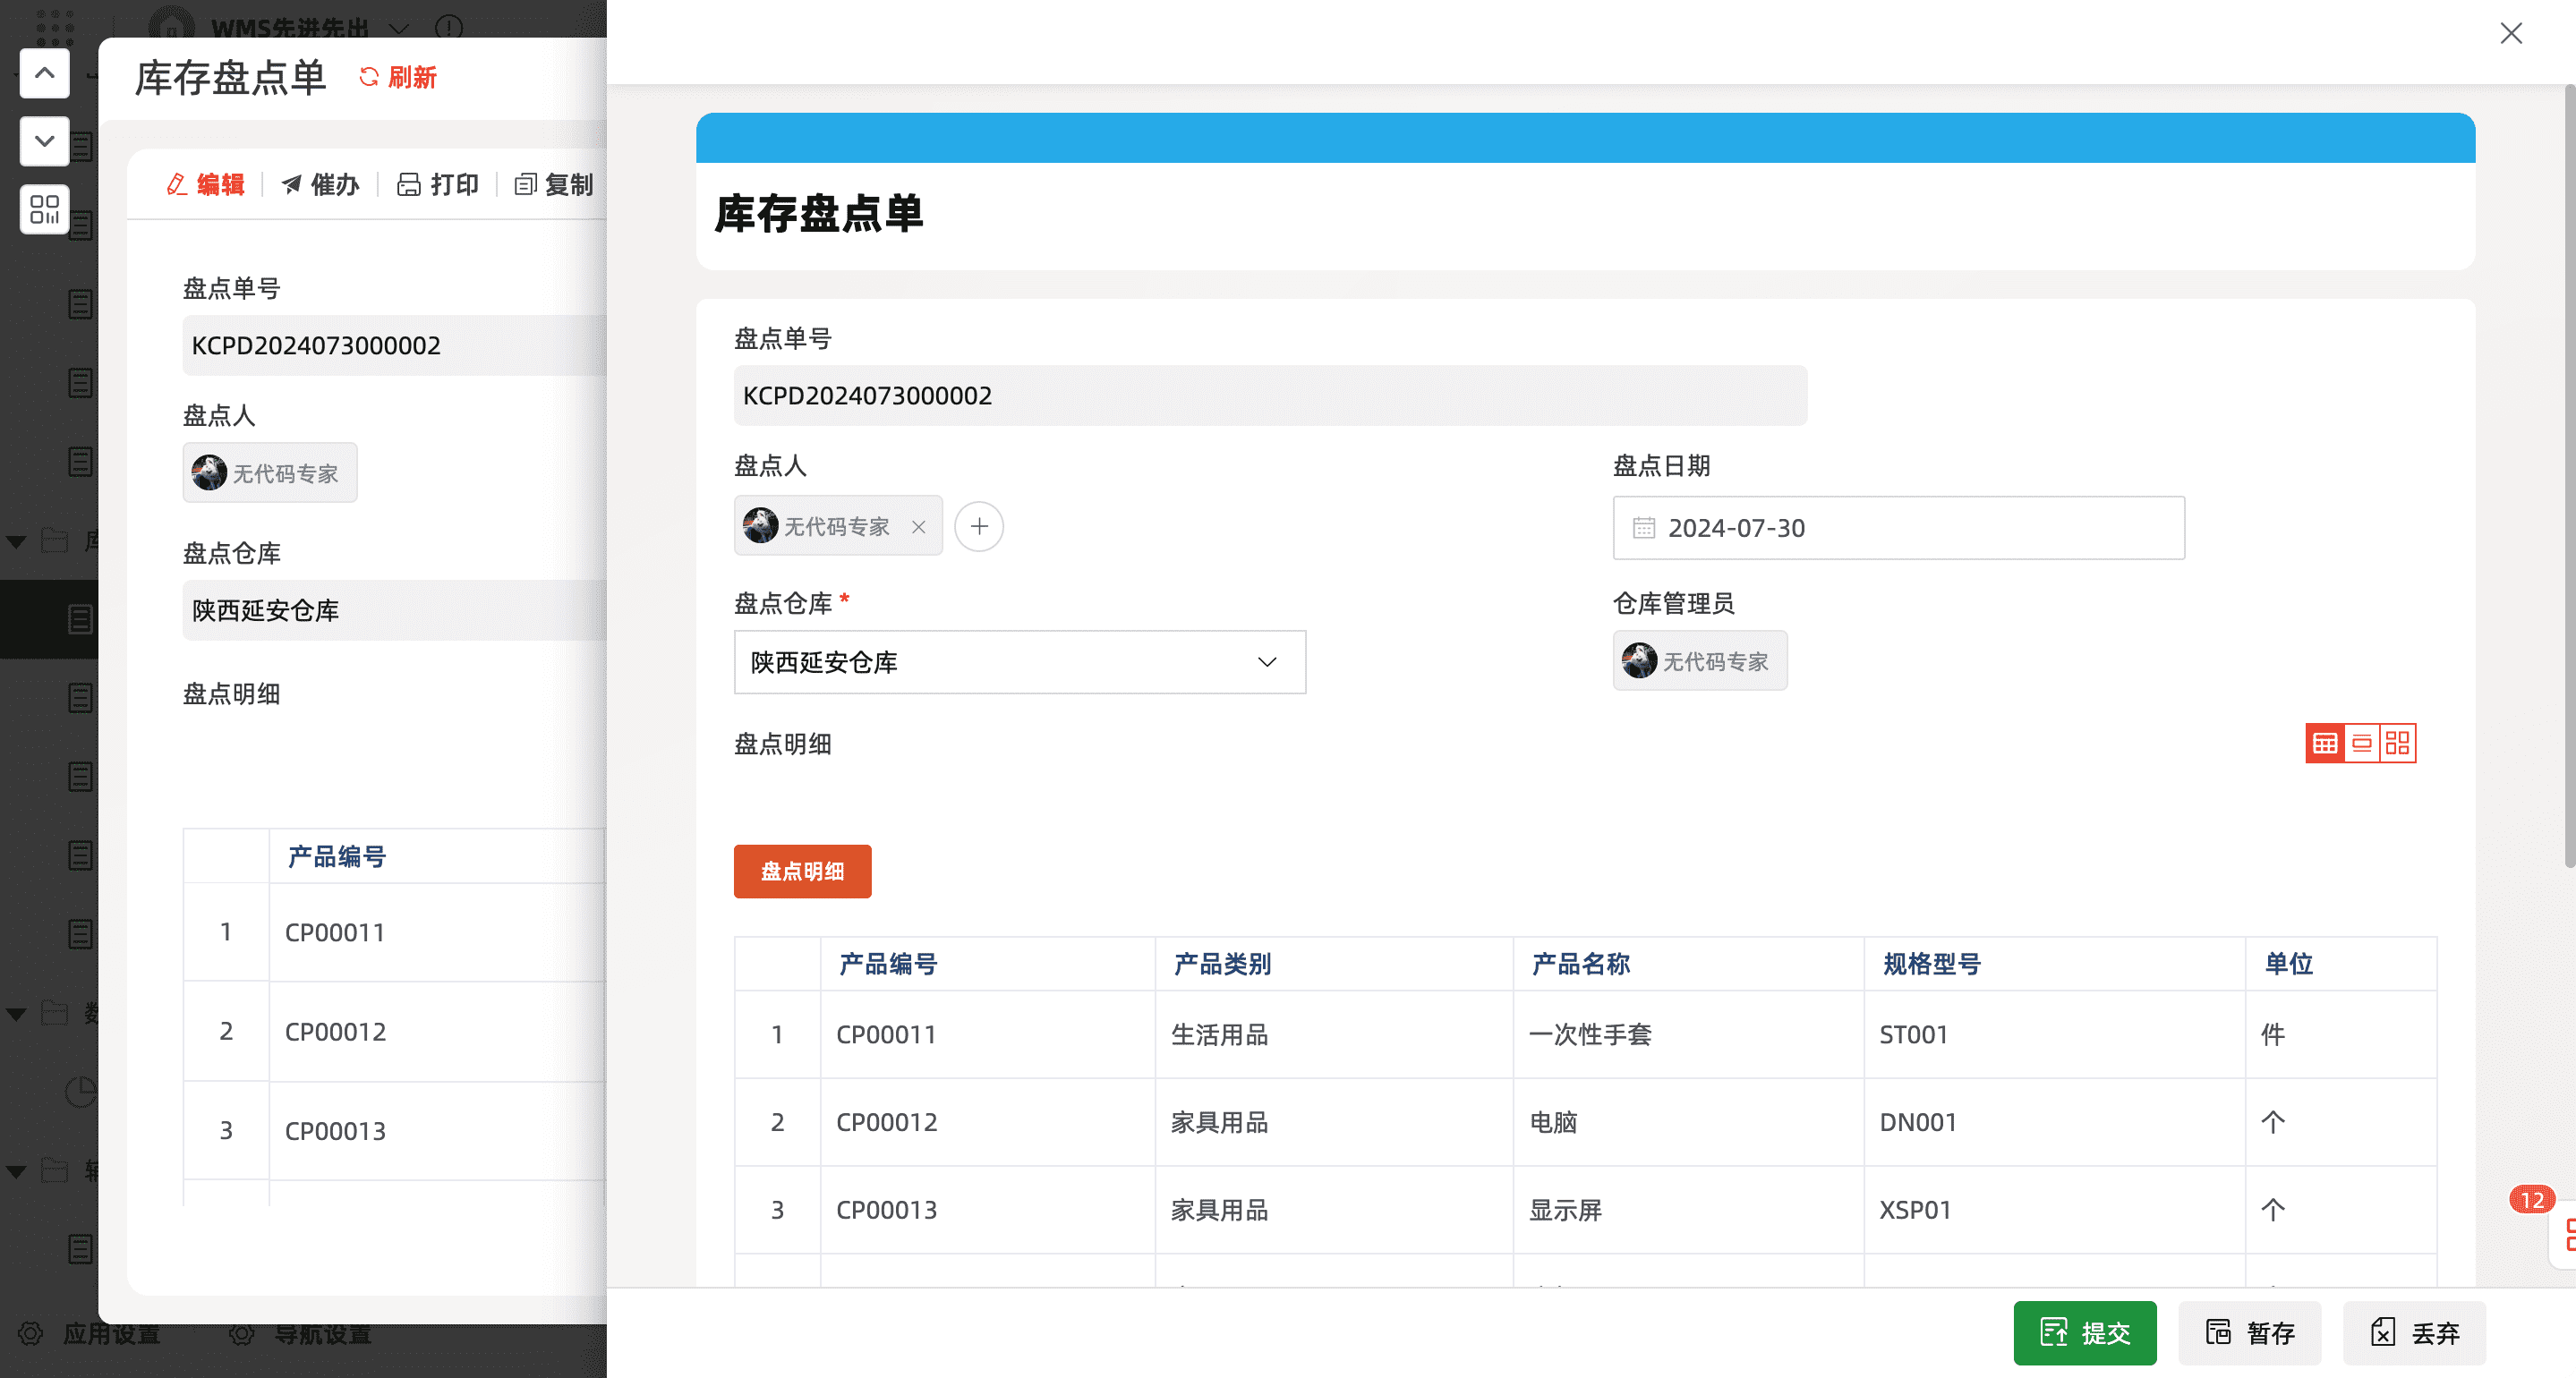
Task: Save the draft with 暂存
Action: point(2249,1332)
